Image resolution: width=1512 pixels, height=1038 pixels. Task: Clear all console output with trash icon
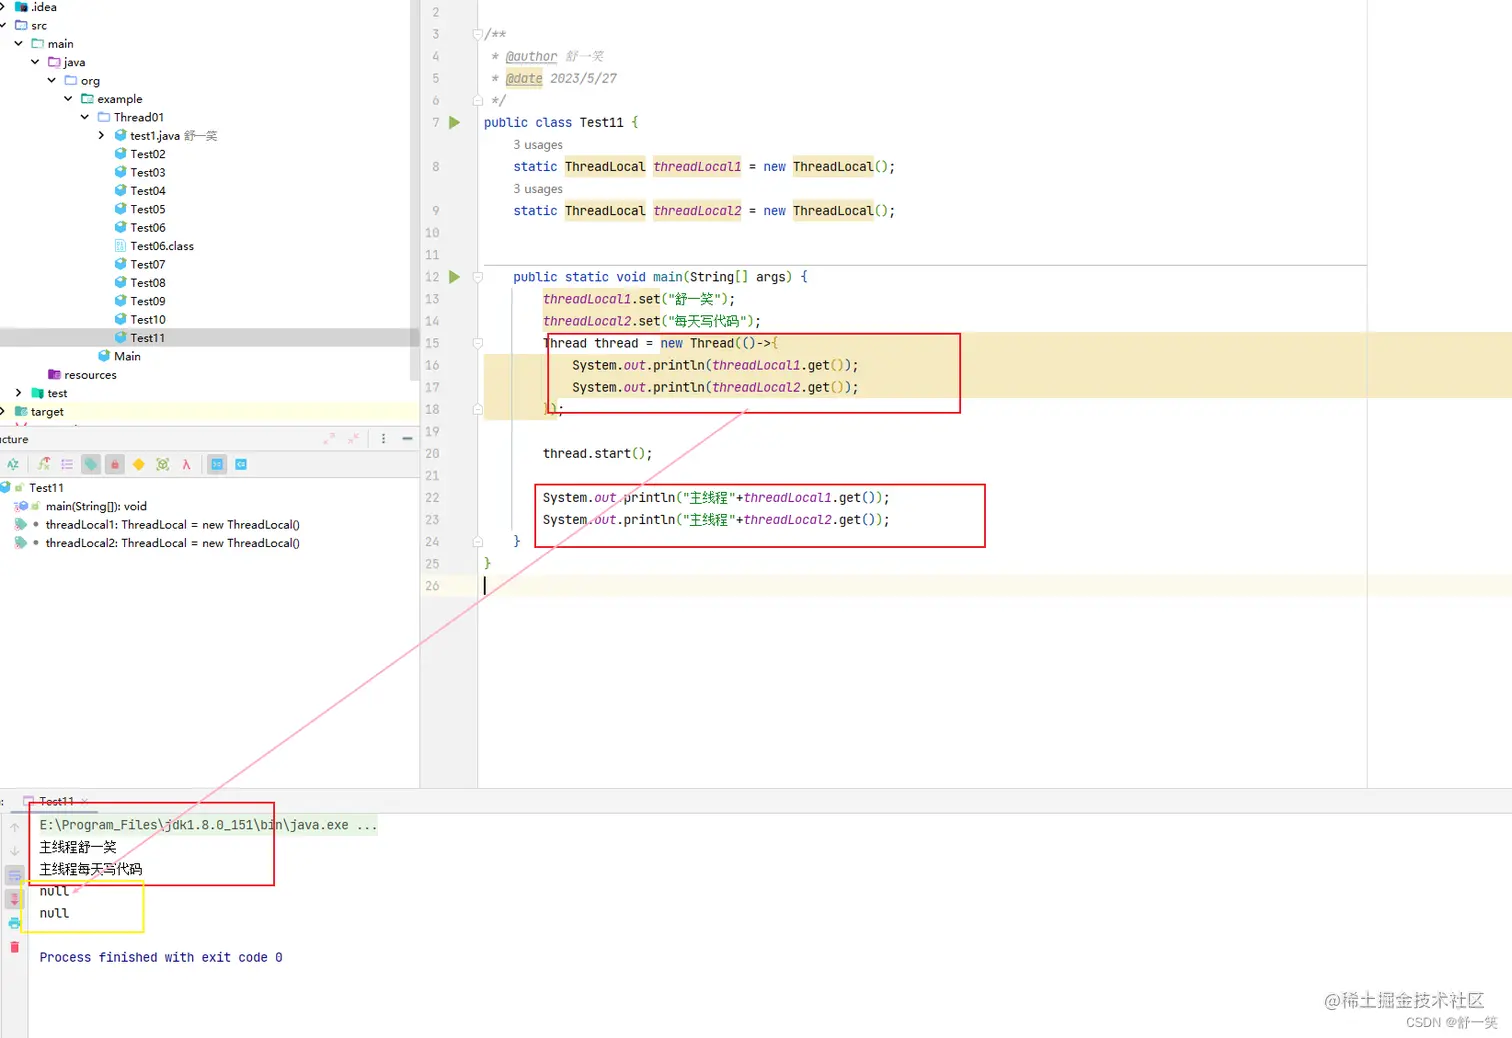[14, 947]
